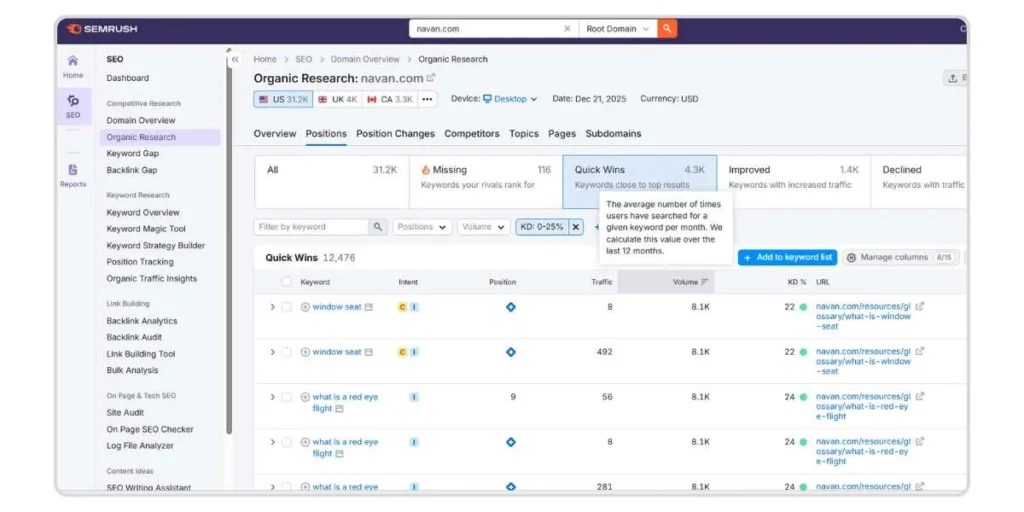The height and width of the screenshot is (512, 1024).
Task: Open URL external-link icon in traffic 492 row
Action: (920, 351)
